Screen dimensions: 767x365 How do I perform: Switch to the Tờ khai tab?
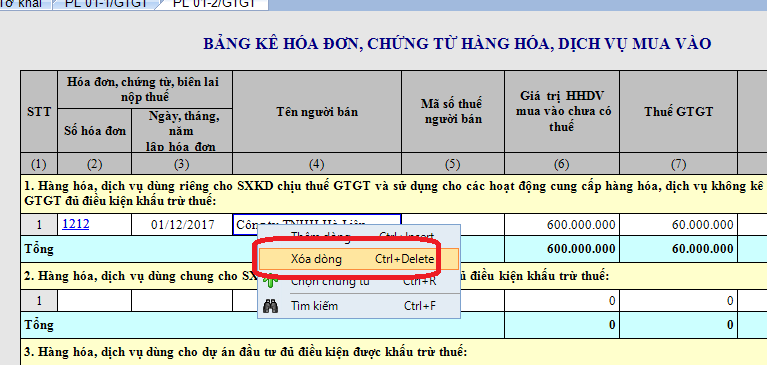(23, 4)
